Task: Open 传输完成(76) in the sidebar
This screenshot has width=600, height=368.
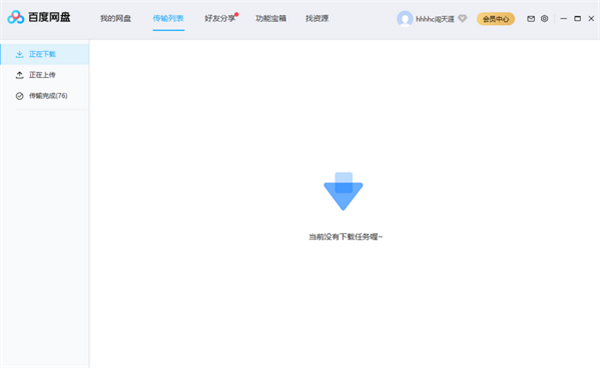Action: [x=45, y=96]
